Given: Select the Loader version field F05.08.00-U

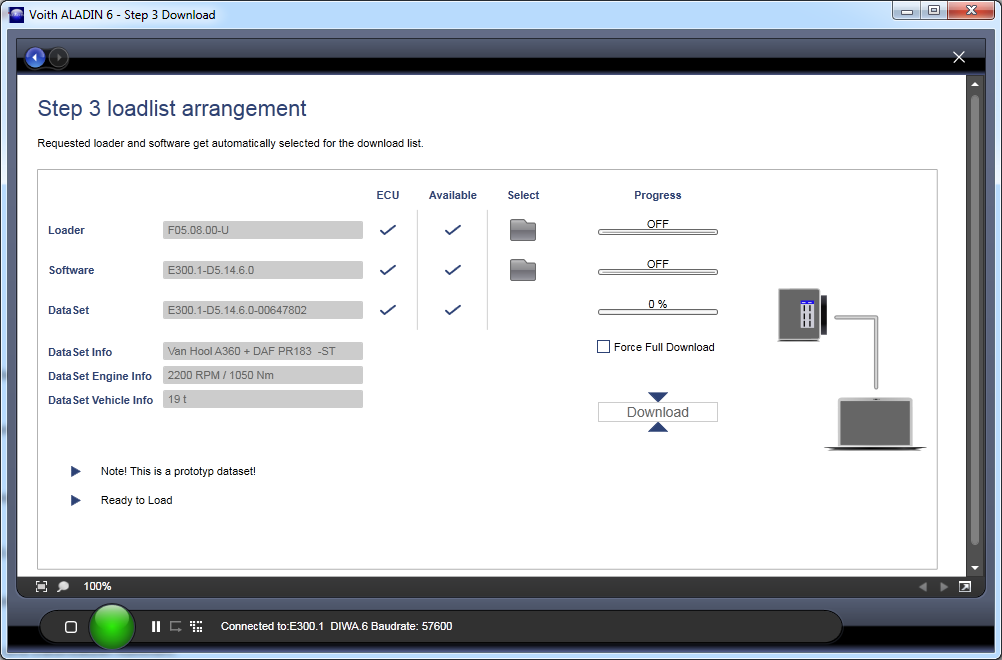Looking at the screenshot, I should [x=263, y=230].
